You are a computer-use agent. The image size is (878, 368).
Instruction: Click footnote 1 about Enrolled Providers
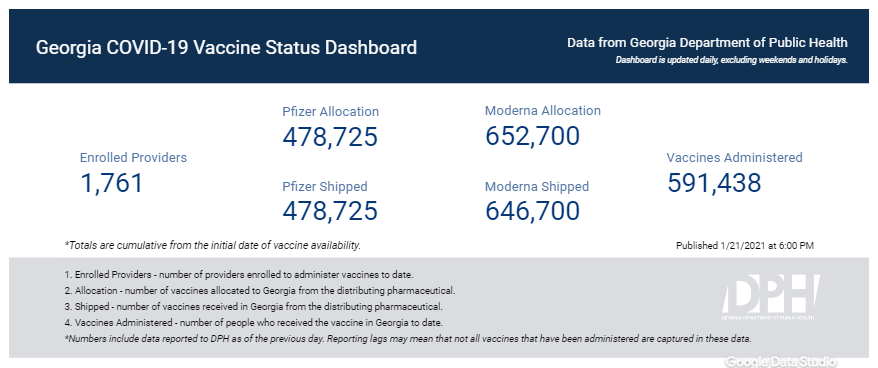pyautogui.click(x=239, y=275)
